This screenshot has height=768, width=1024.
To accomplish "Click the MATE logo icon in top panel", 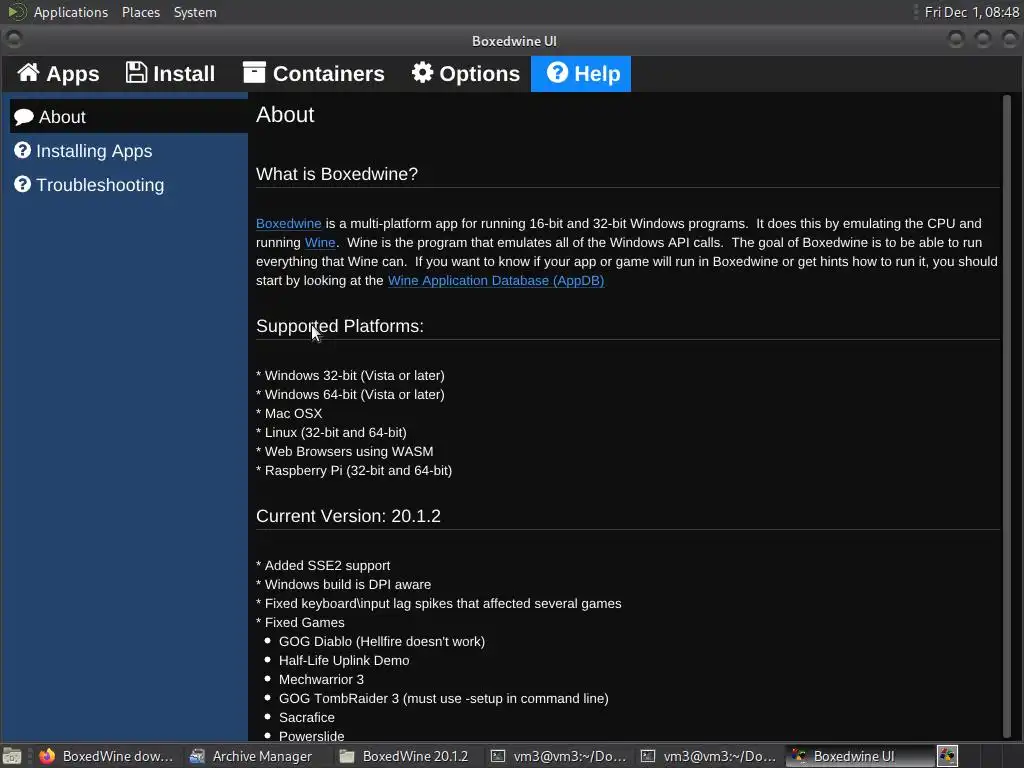I will point(16,12).
